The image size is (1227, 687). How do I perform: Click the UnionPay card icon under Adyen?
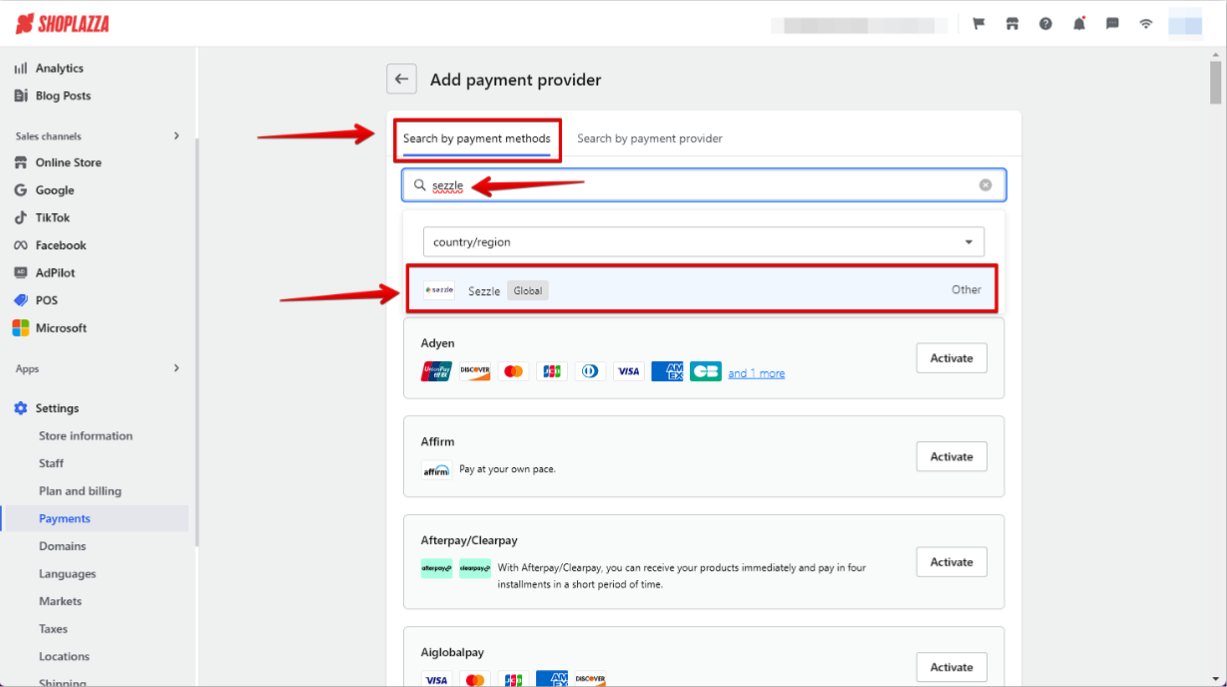pos(437,371)
